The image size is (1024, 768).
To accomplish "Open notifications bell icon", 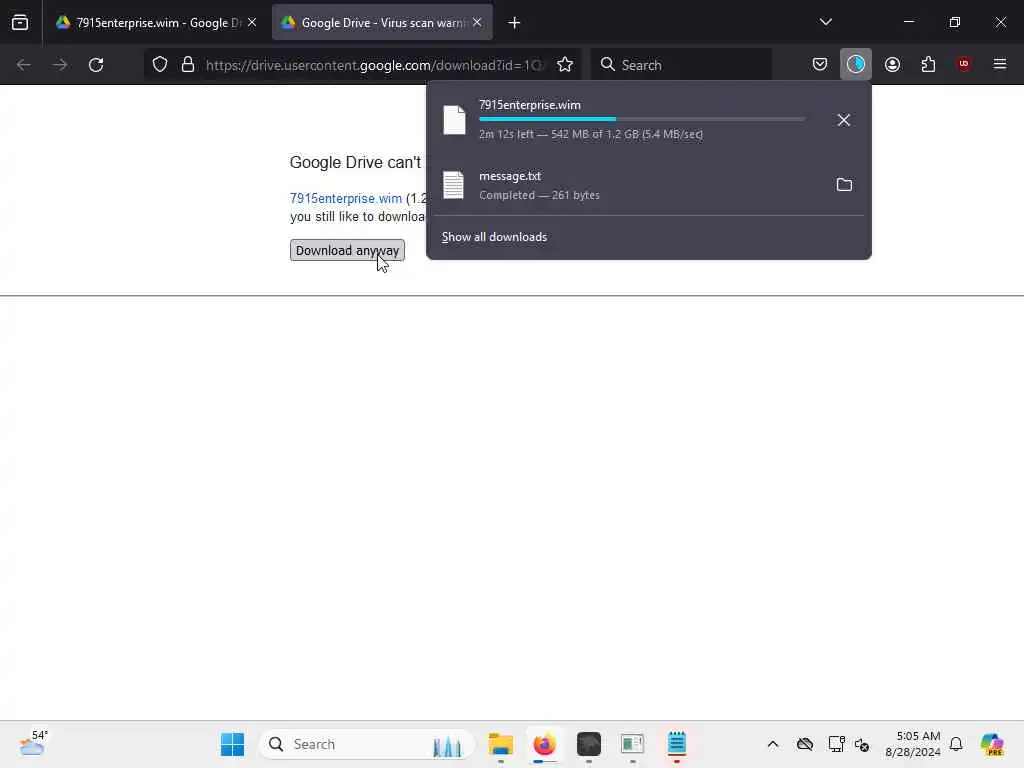I will tap(956, 744).
